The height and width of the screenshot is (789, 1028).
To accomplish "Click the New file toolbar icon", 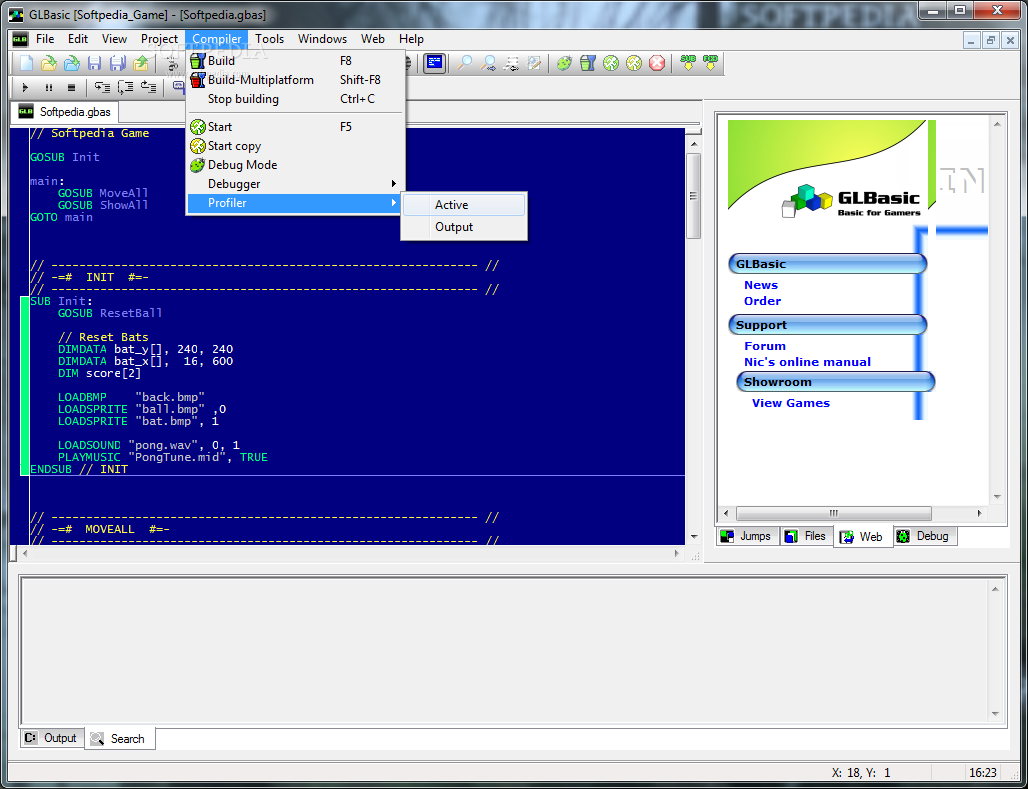I will tap(26, 63).
